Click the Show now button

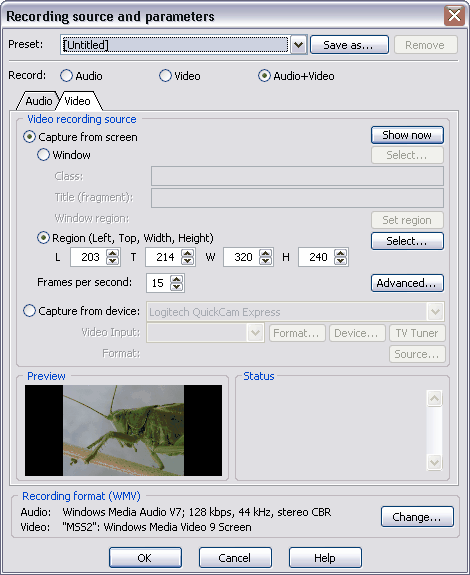coord(407,135)
